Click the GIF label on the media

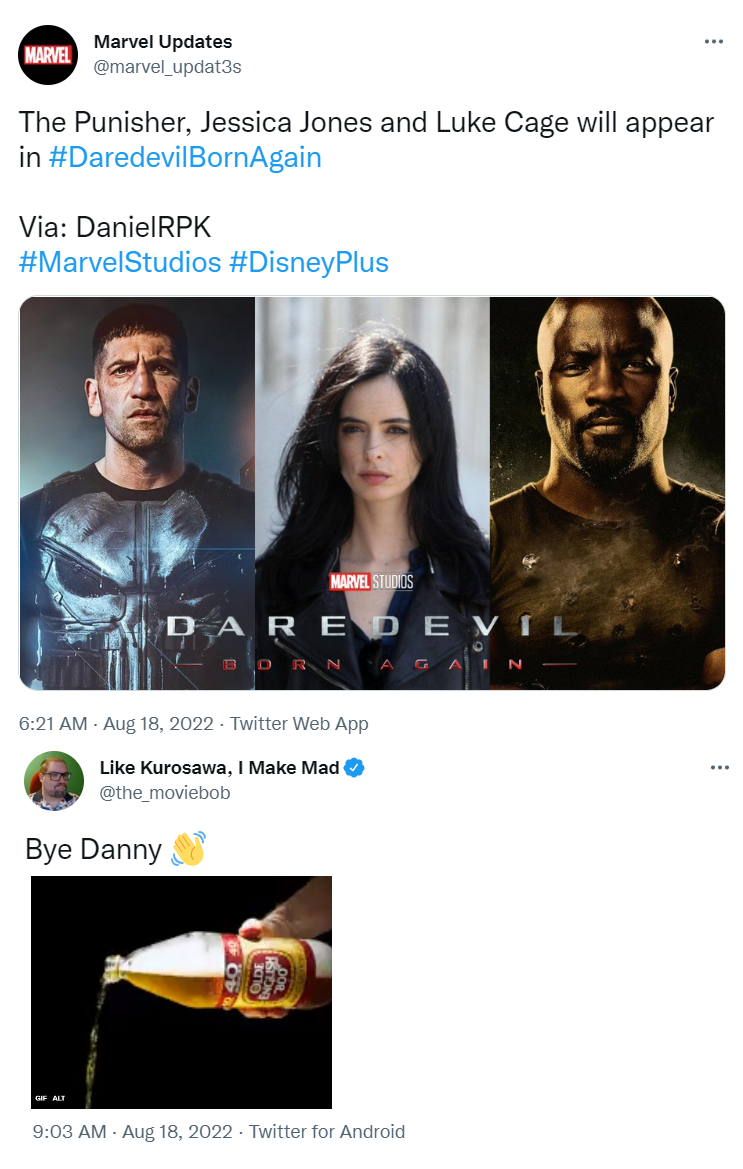pyautogui.click(x=40, y=1097)
